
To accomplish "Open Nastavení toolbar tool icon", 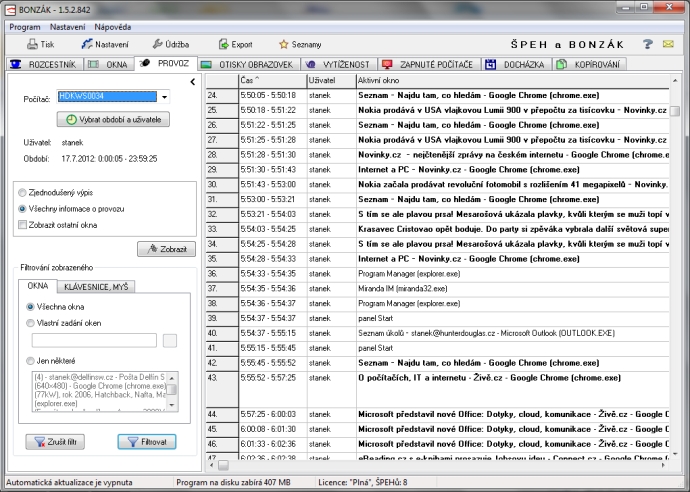I will [x=87, y=44].
